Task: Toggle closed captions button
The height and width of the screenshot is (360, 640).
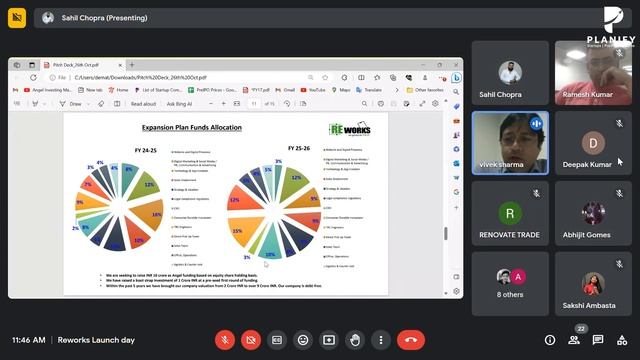Action: (x=277, y=340)
